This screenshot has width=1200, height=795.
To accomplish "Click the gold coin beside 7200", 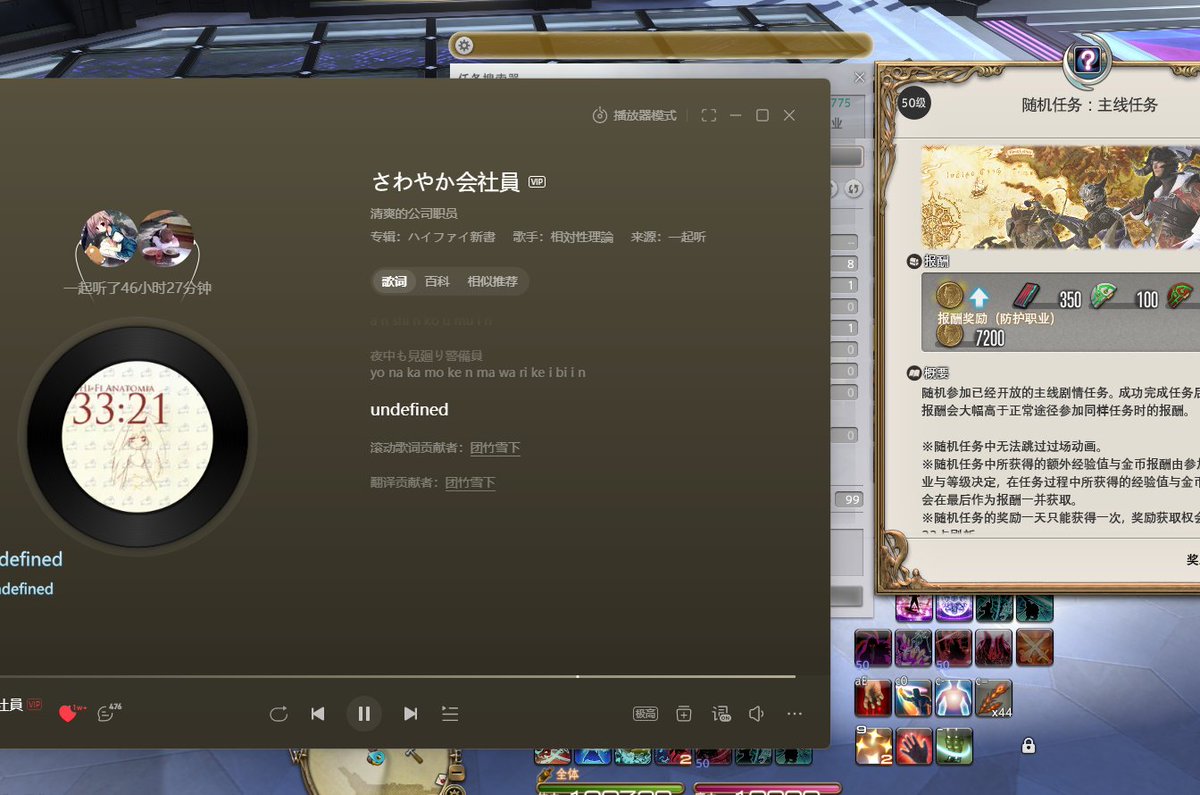I will coord(949,336).
